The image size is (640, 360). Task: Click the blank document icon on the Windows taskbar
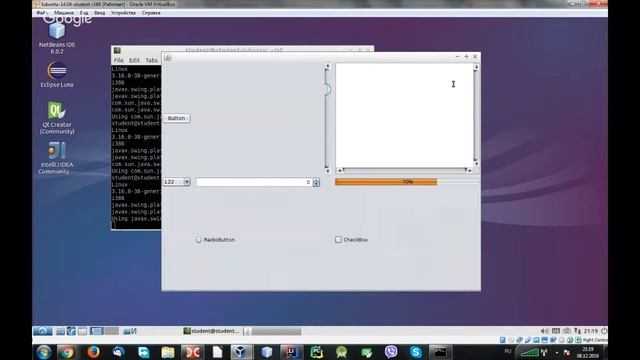(217, 352)
